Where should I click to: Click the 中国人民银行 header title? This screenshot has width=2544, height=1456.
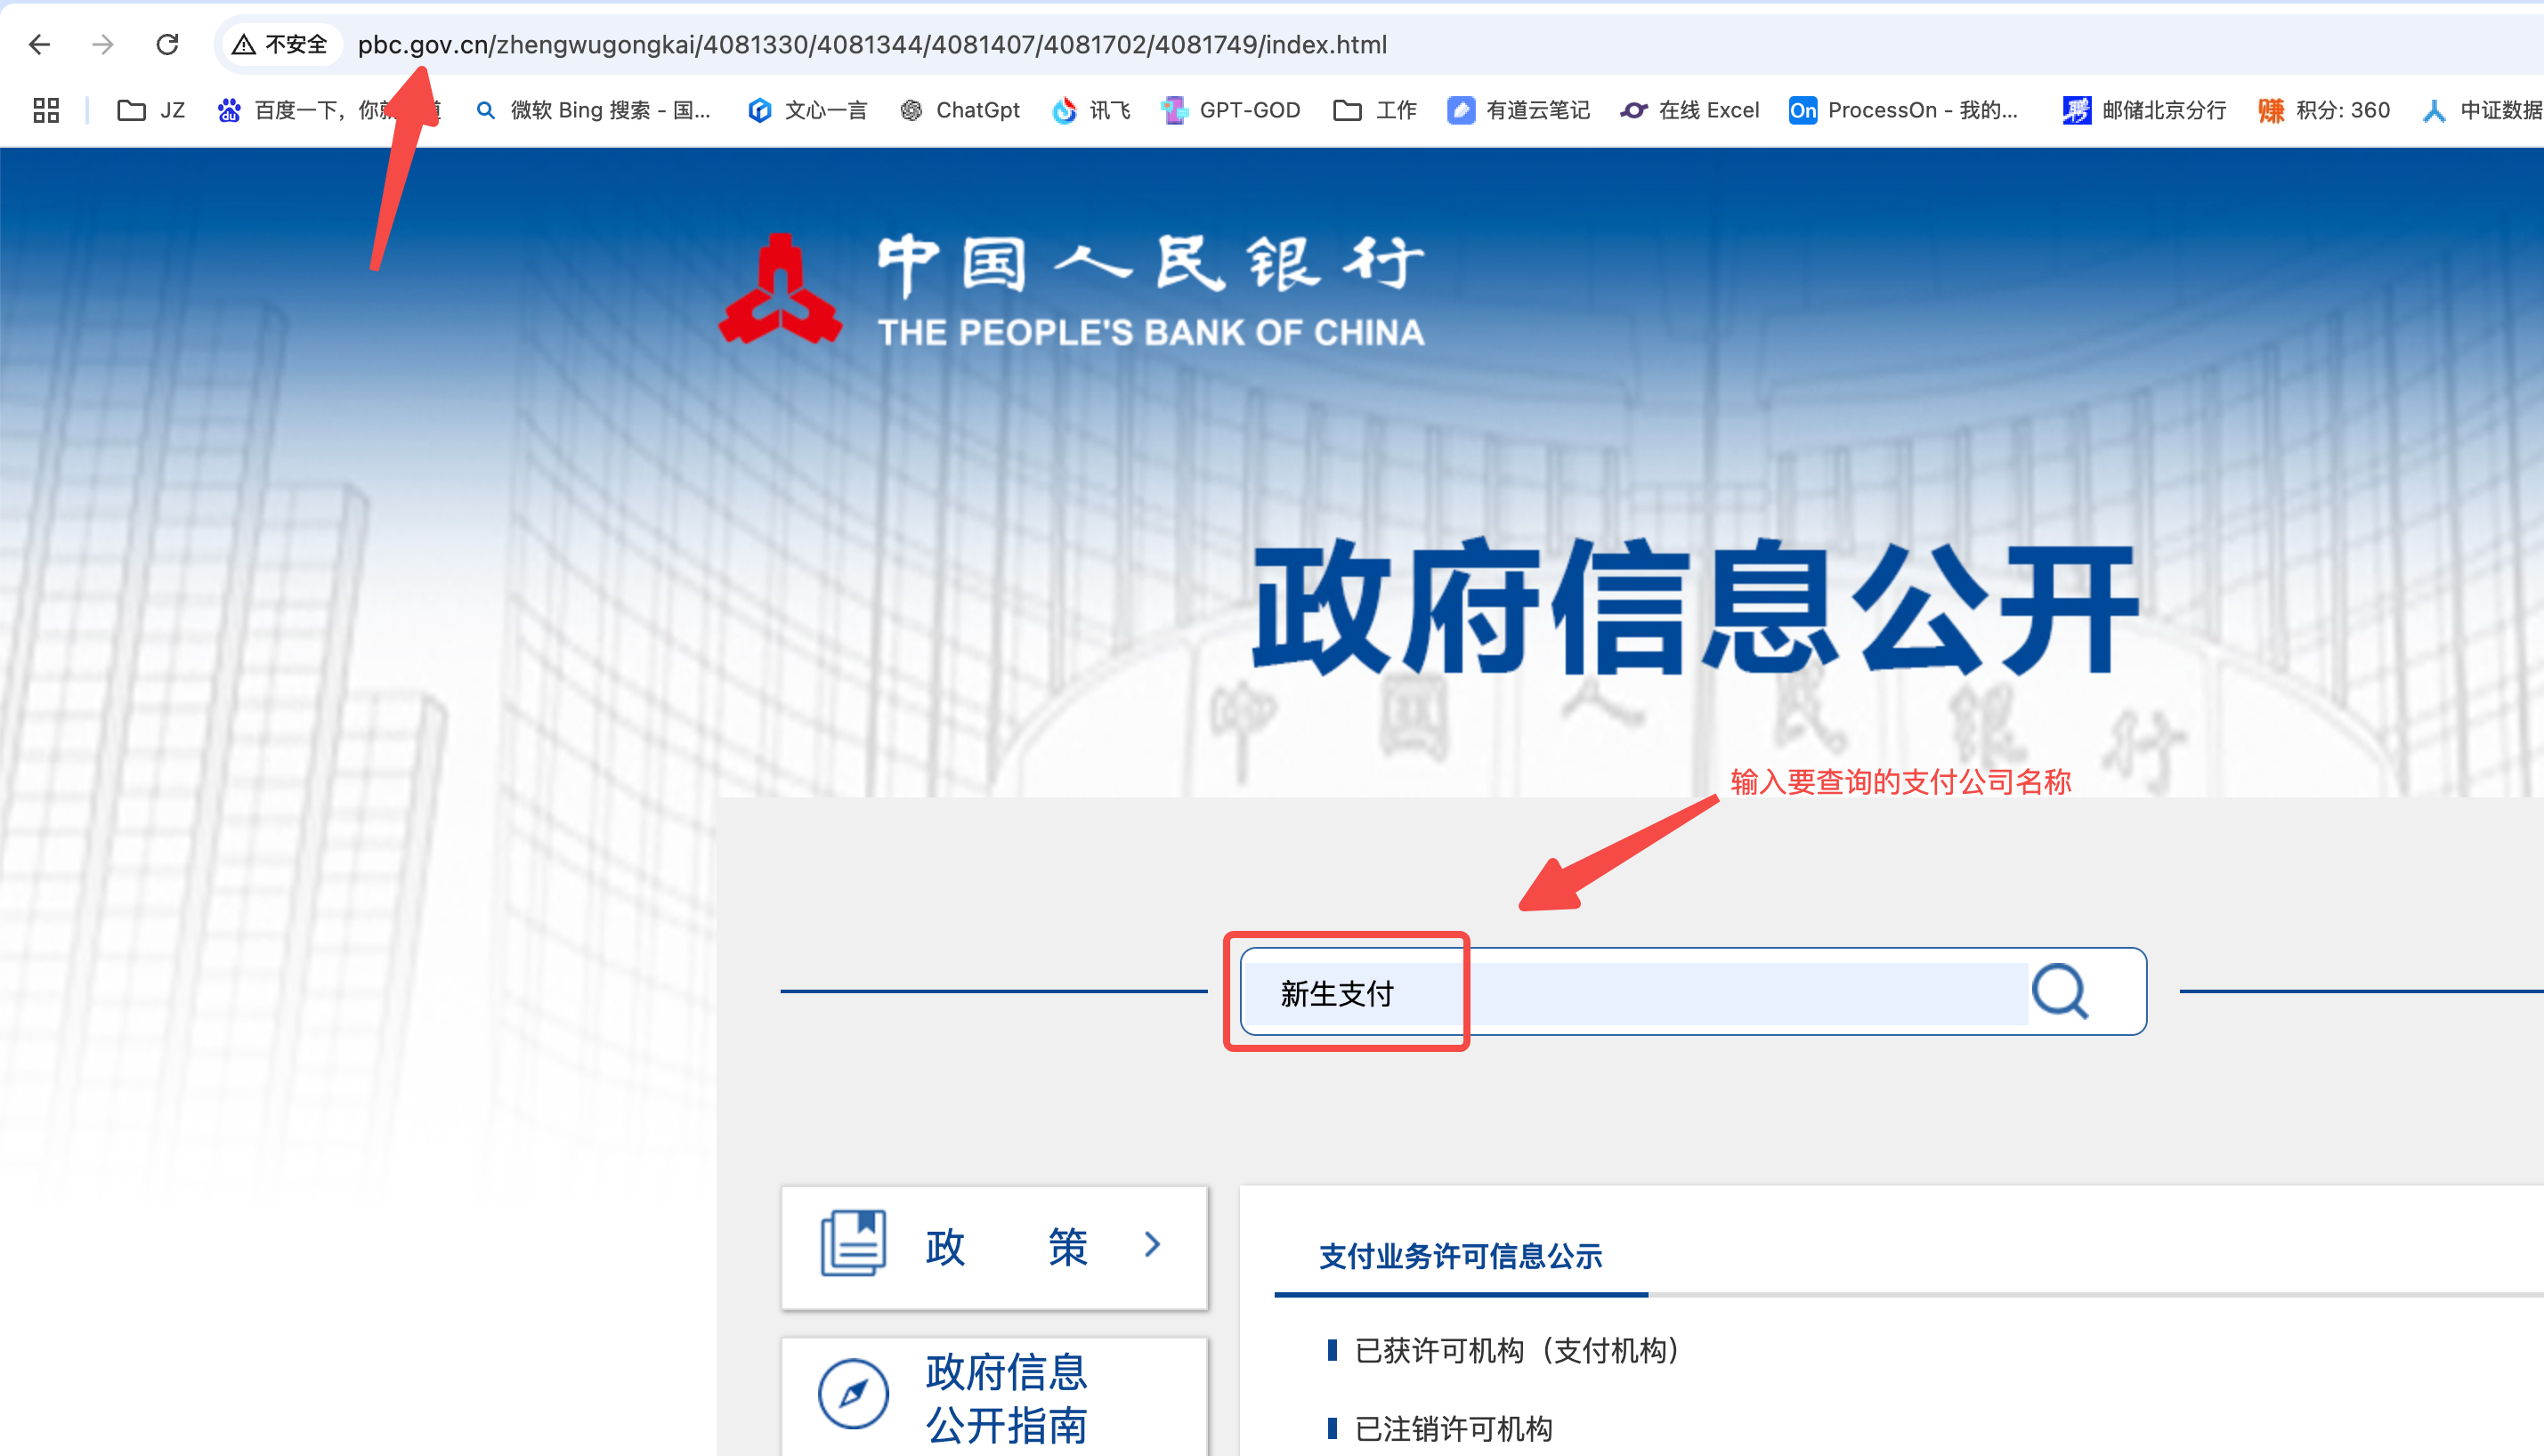pos(1151,264)
